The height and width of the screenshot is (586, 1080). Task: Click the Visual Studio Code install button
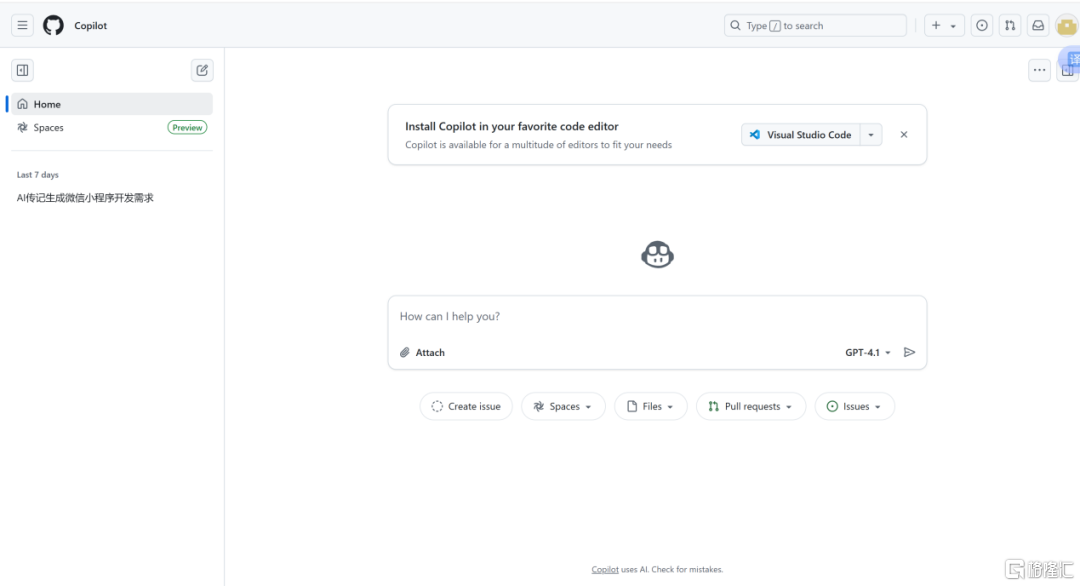tap(801, 135)
